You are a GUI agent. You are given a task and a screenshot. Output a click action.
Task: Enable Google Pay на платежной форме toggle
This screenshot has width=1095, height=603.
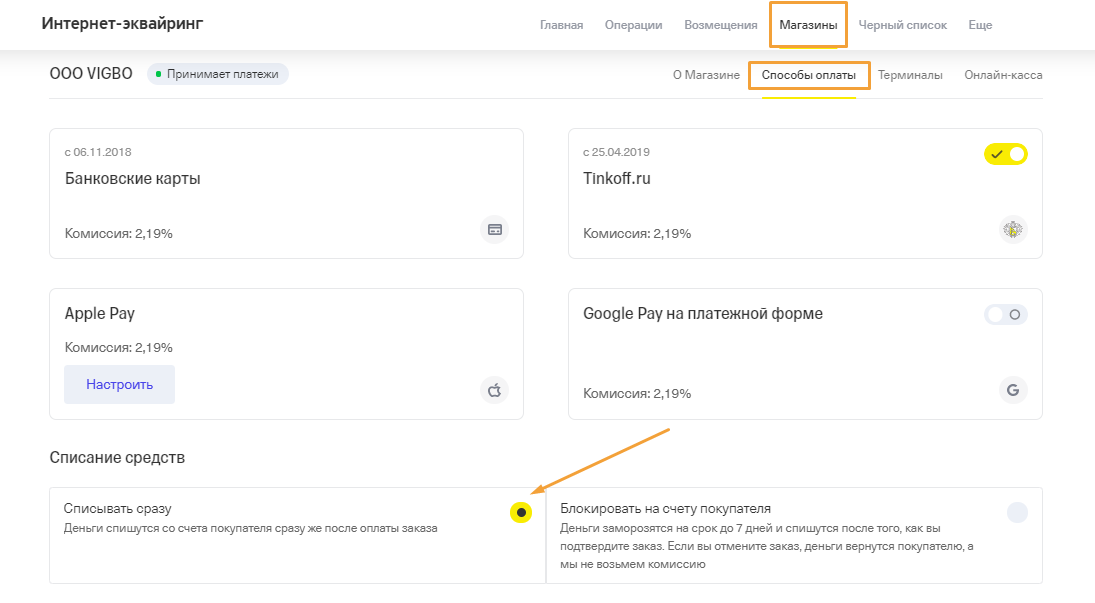(x=1006, y=314)
